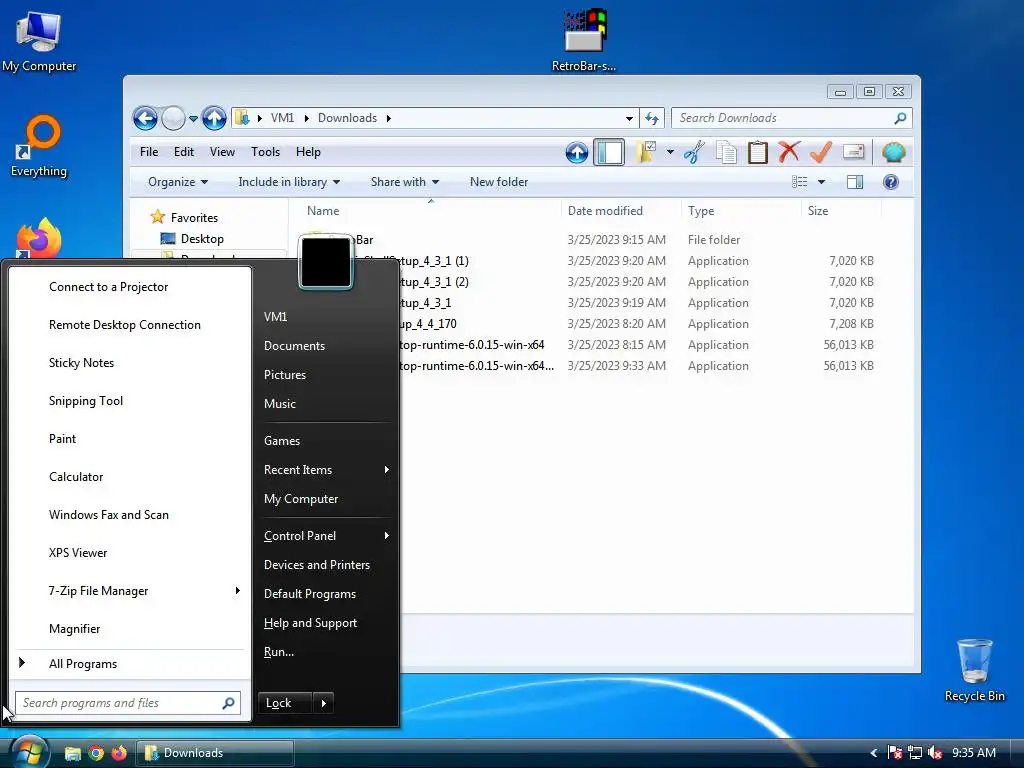Open the Edit menu
This screenshot has width=1024, height=768.
pyautogui.click(x=184, y=152)
